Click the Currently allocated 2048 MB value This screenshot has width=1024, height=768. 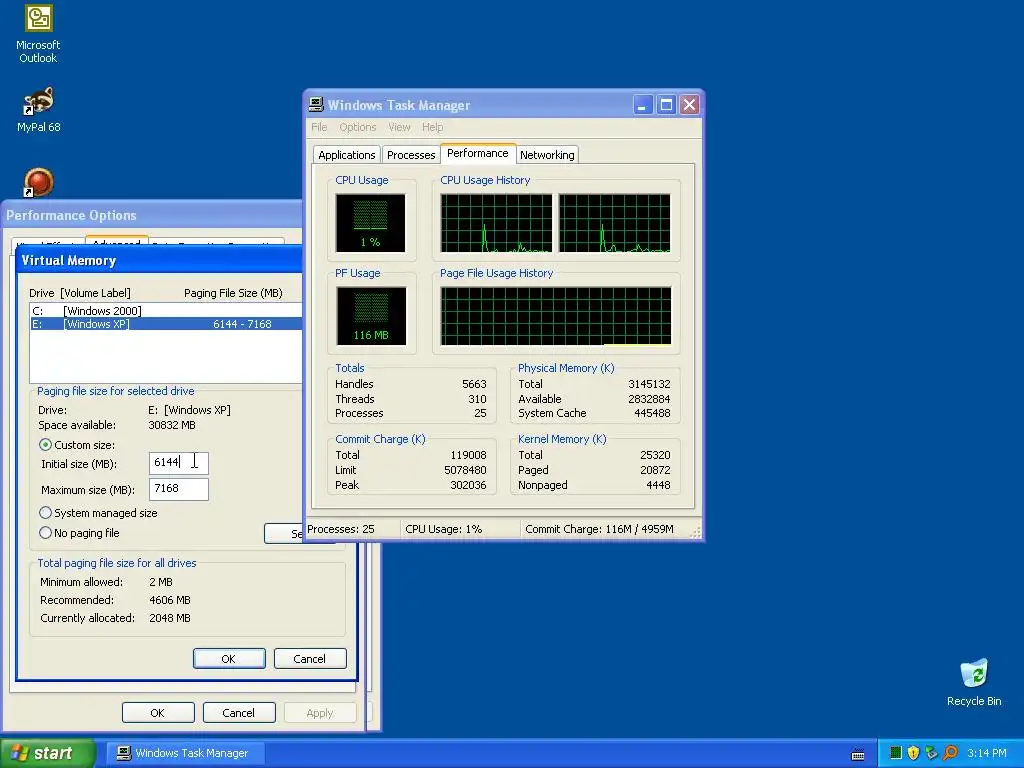click(x=170, y=618)
